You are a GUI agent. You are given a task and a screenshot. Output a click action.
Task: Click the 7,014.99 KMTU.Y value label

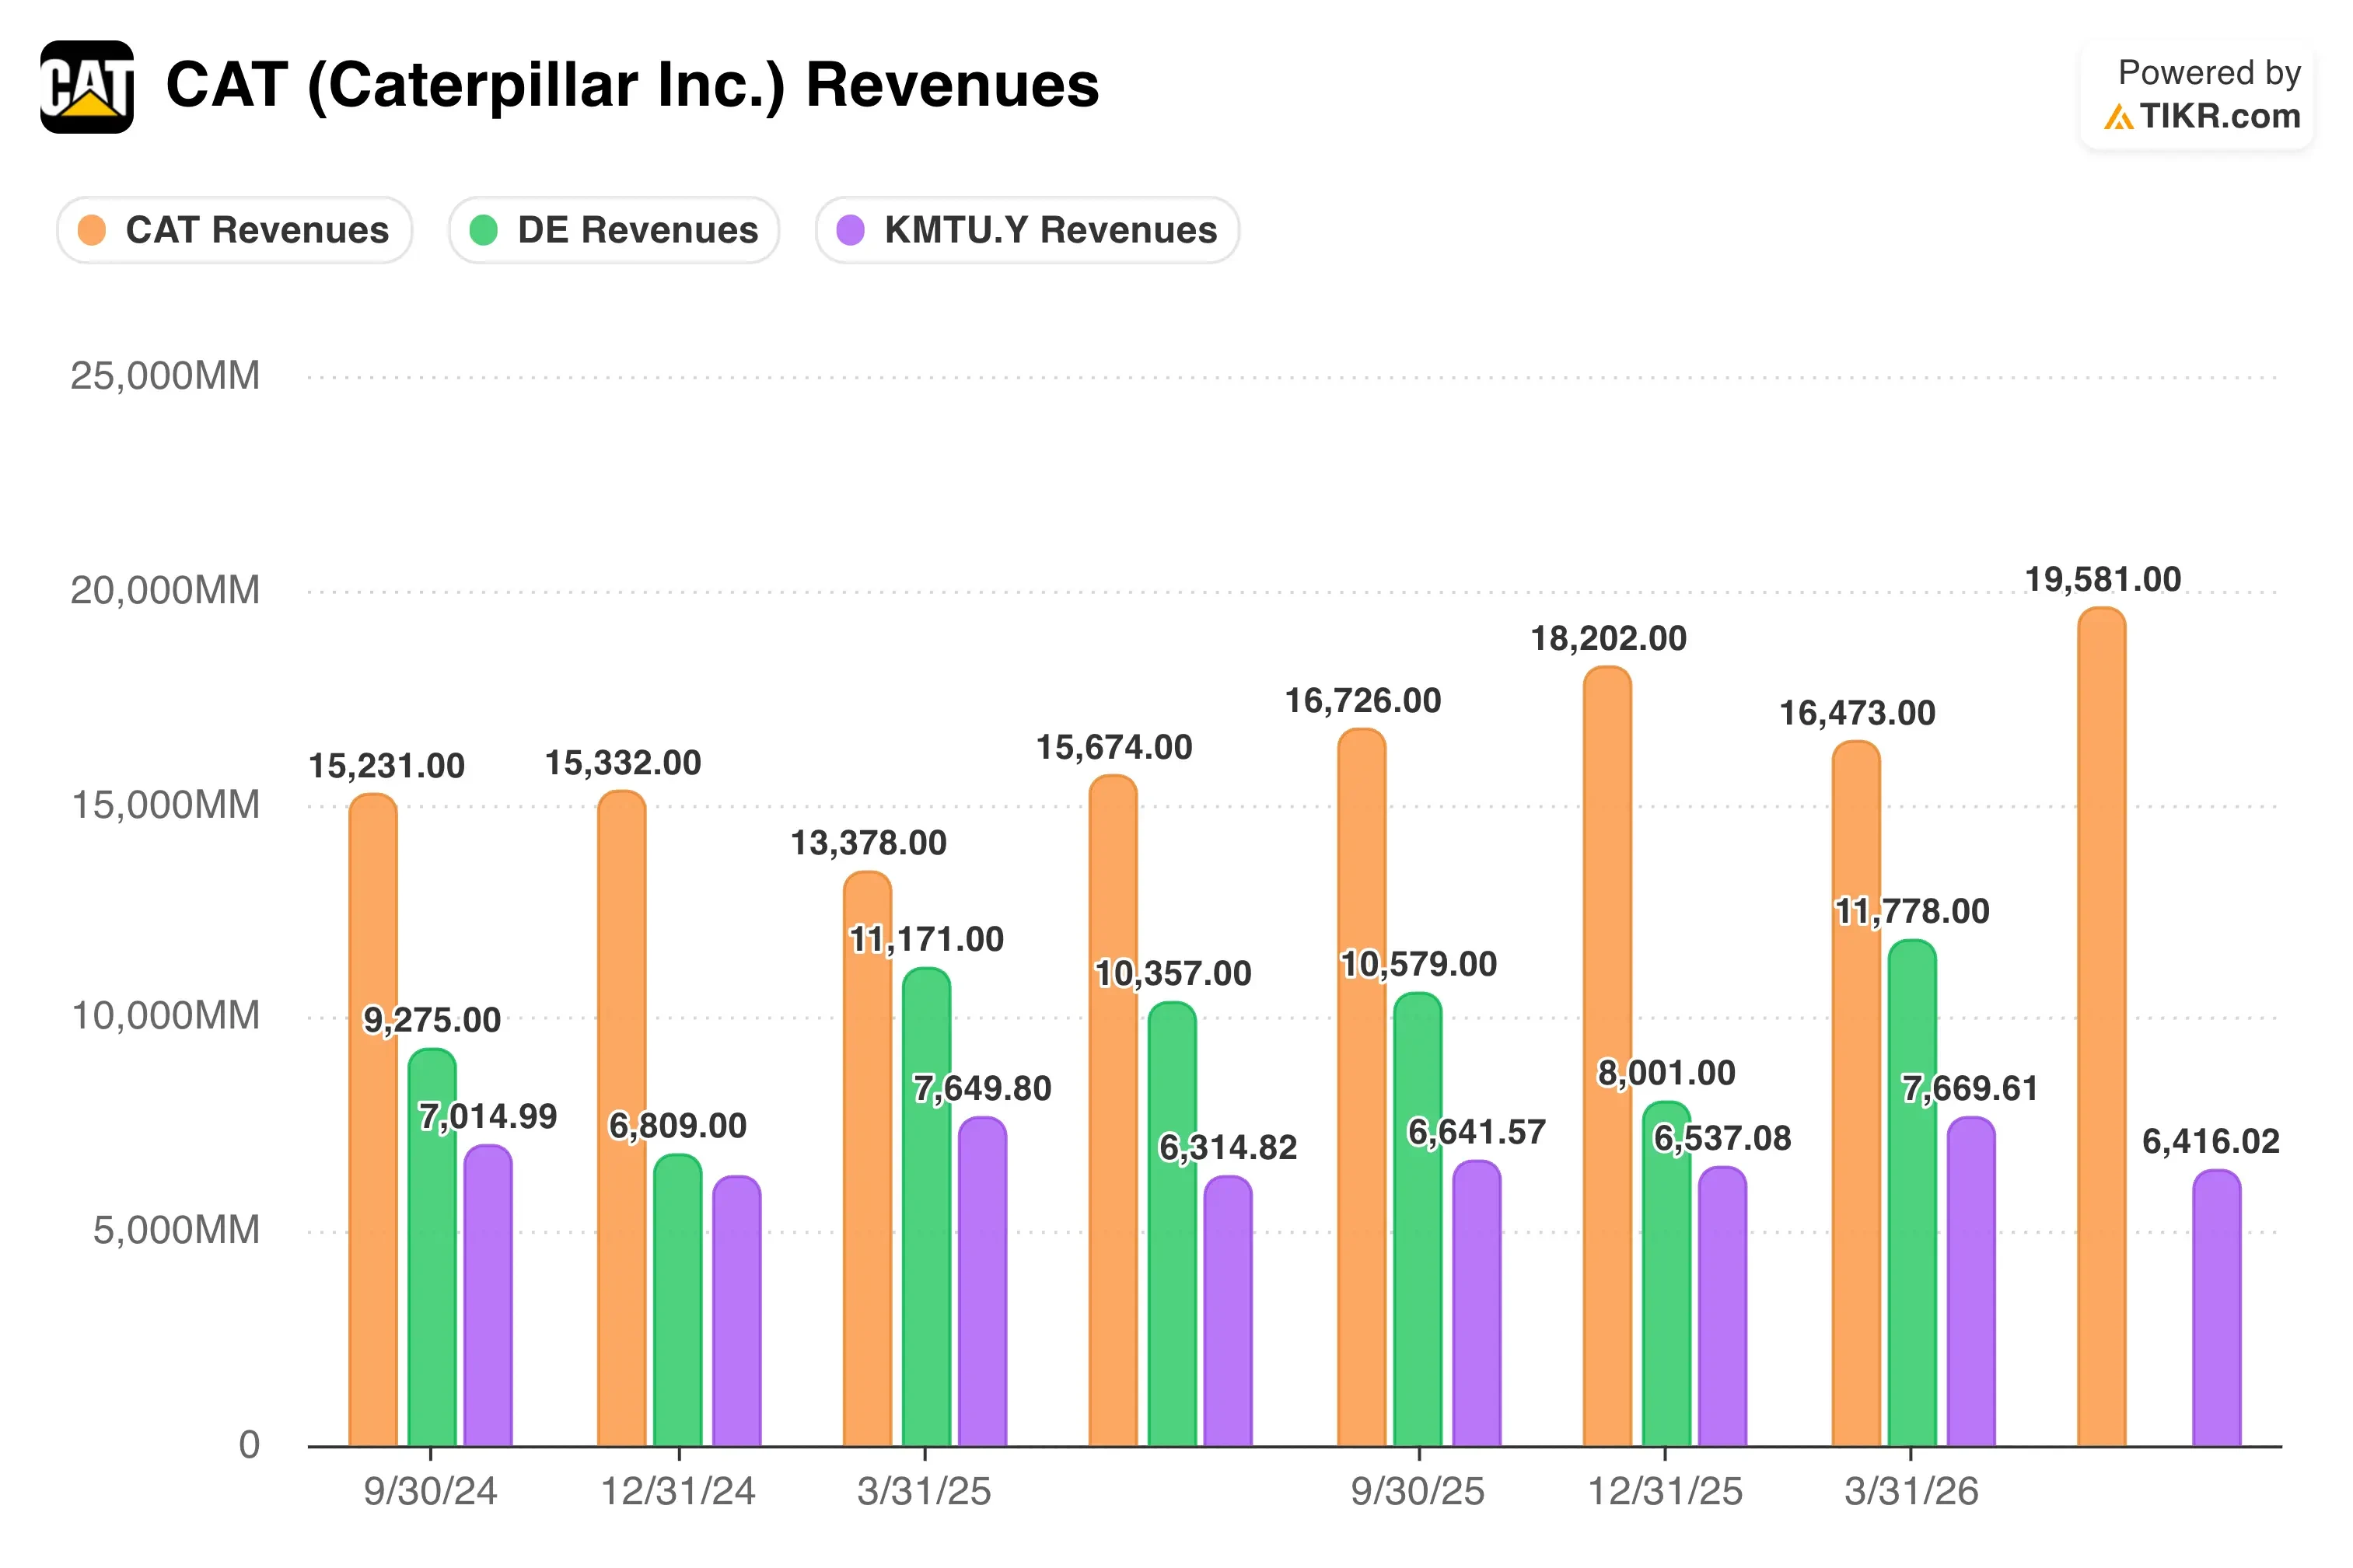pyautogui.click(x=488, y=1117)
